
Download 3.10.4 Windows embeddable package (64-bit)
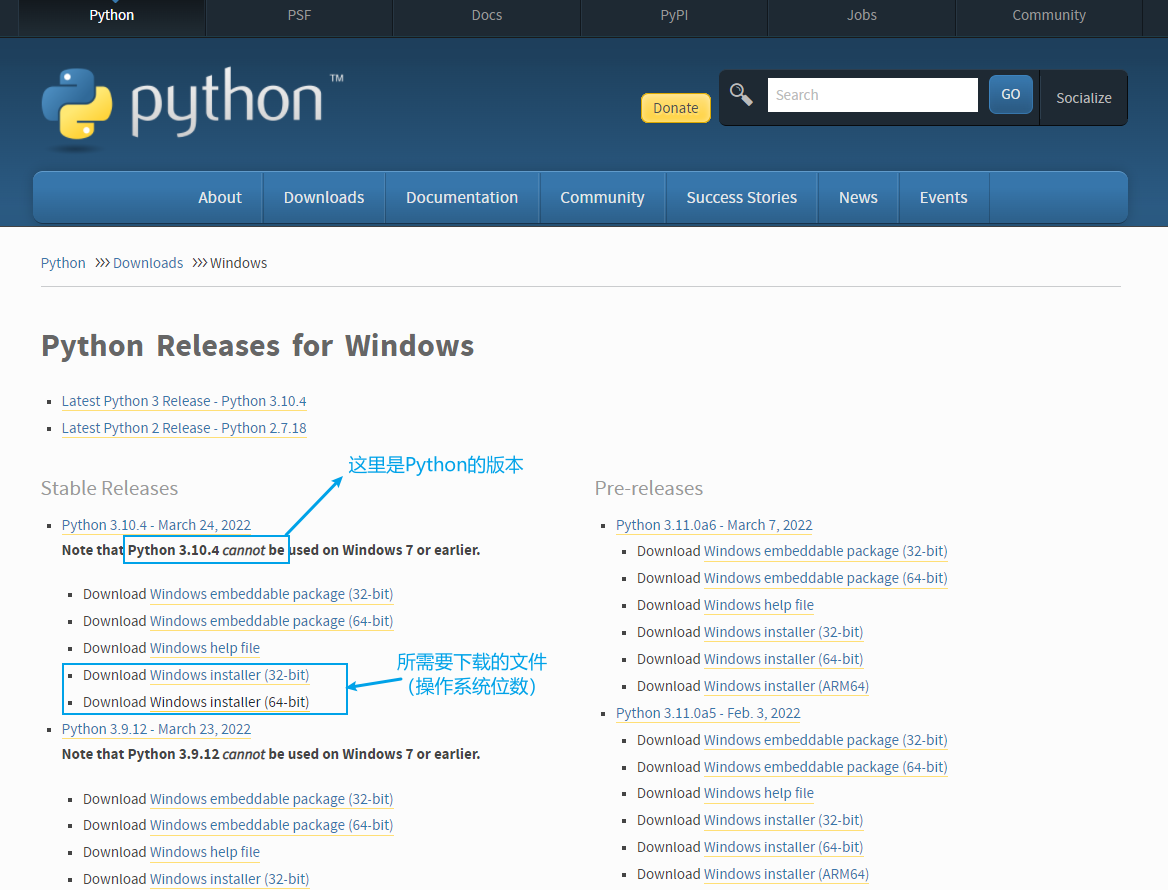[x=271, y=621]
